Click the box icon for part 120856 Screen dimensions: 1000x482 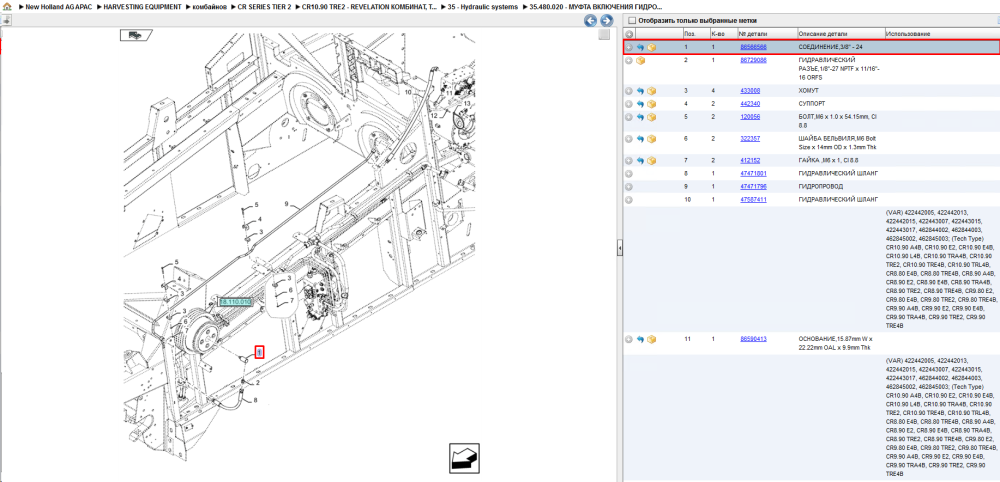[651, 117]
